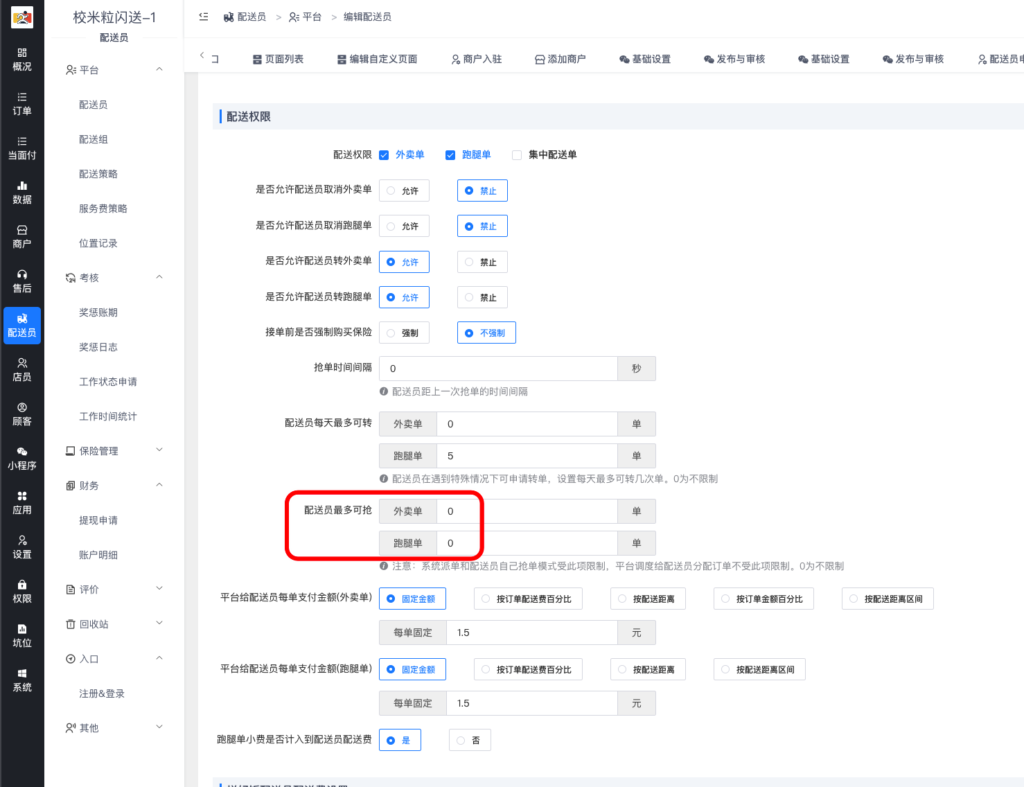Choose 否 for 跑腿单小费是否计入到配送员配送费

[469, 739]
